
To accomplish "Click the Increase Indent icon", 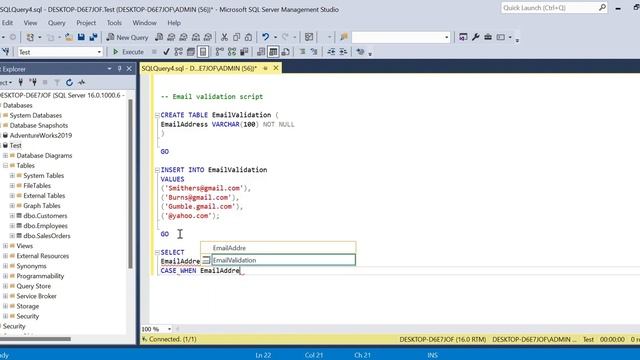I will coord(343,52).
